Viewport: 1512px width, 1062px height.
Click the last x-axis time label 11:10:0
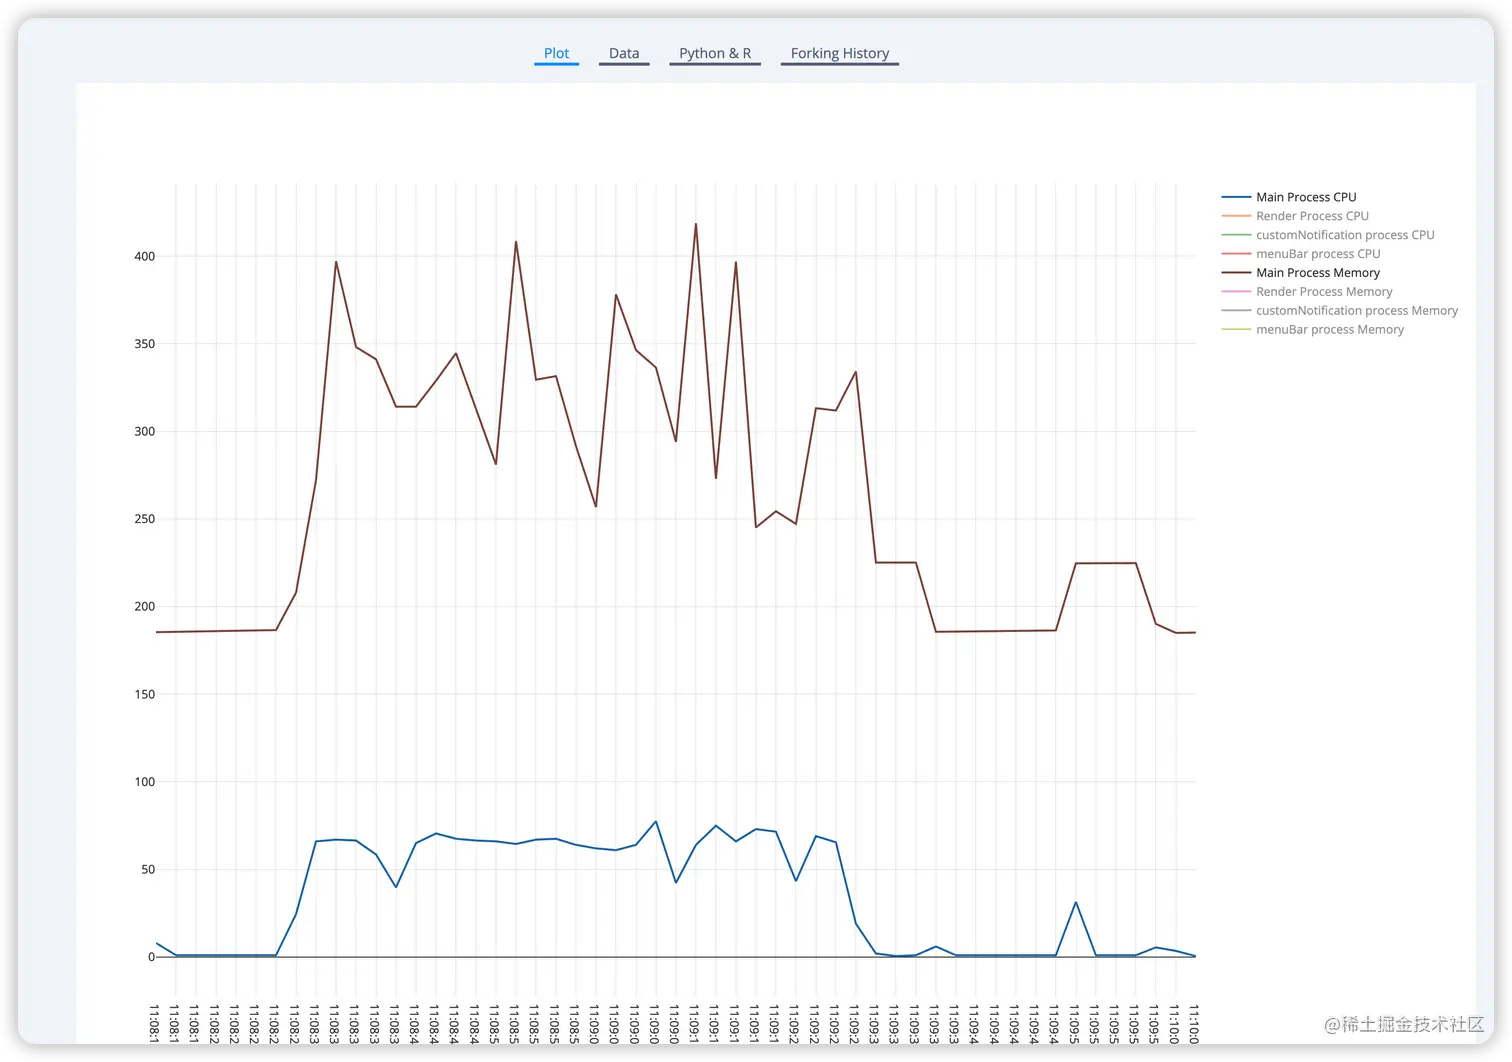click(1194, 1024)
